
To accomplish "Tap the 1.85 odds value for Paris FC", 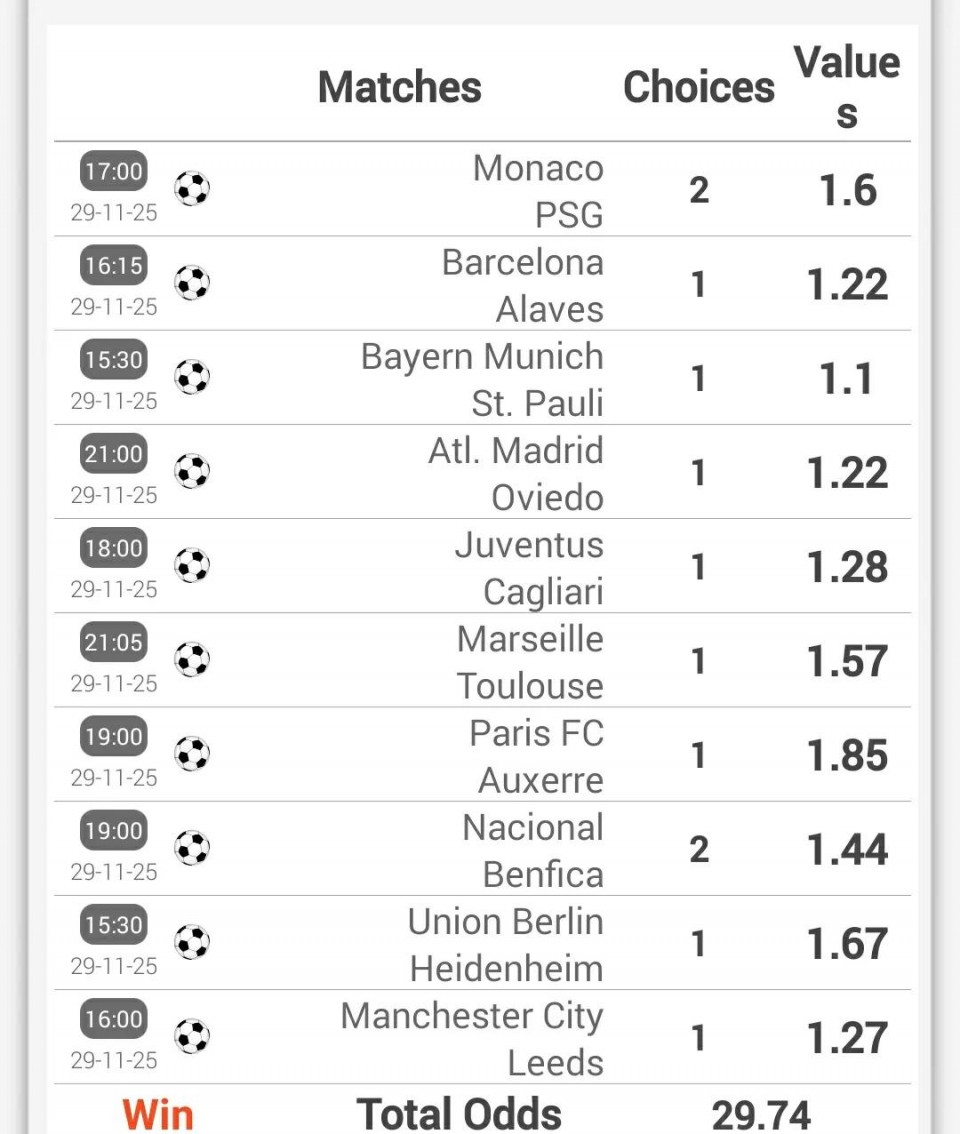I will tap(847, 755).
